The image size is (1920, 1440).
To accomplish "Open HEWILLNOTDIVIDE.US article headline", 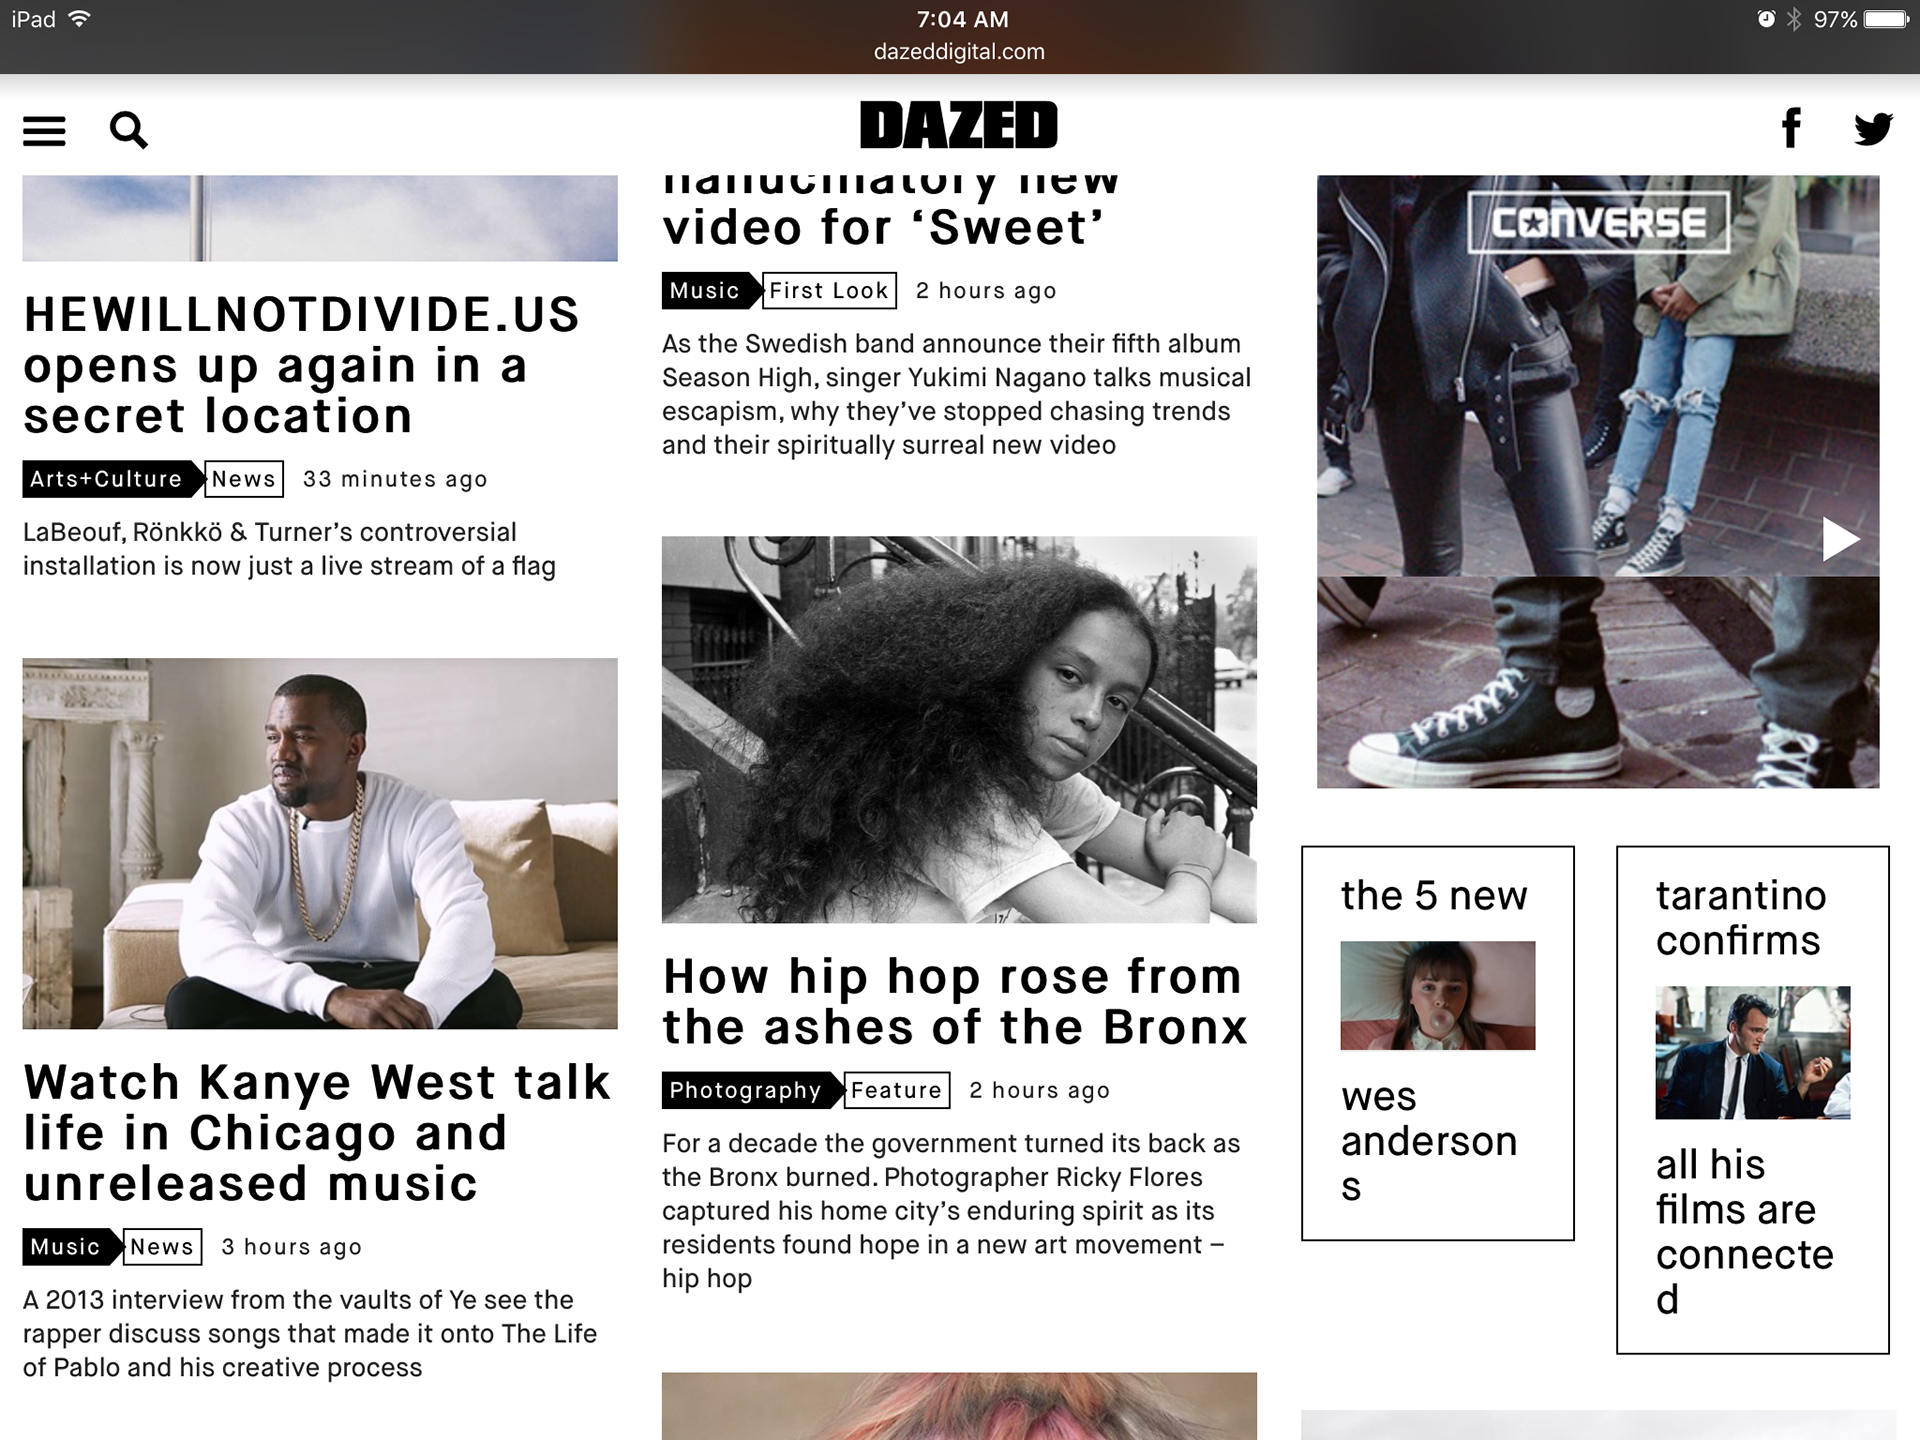I will 301,365.
